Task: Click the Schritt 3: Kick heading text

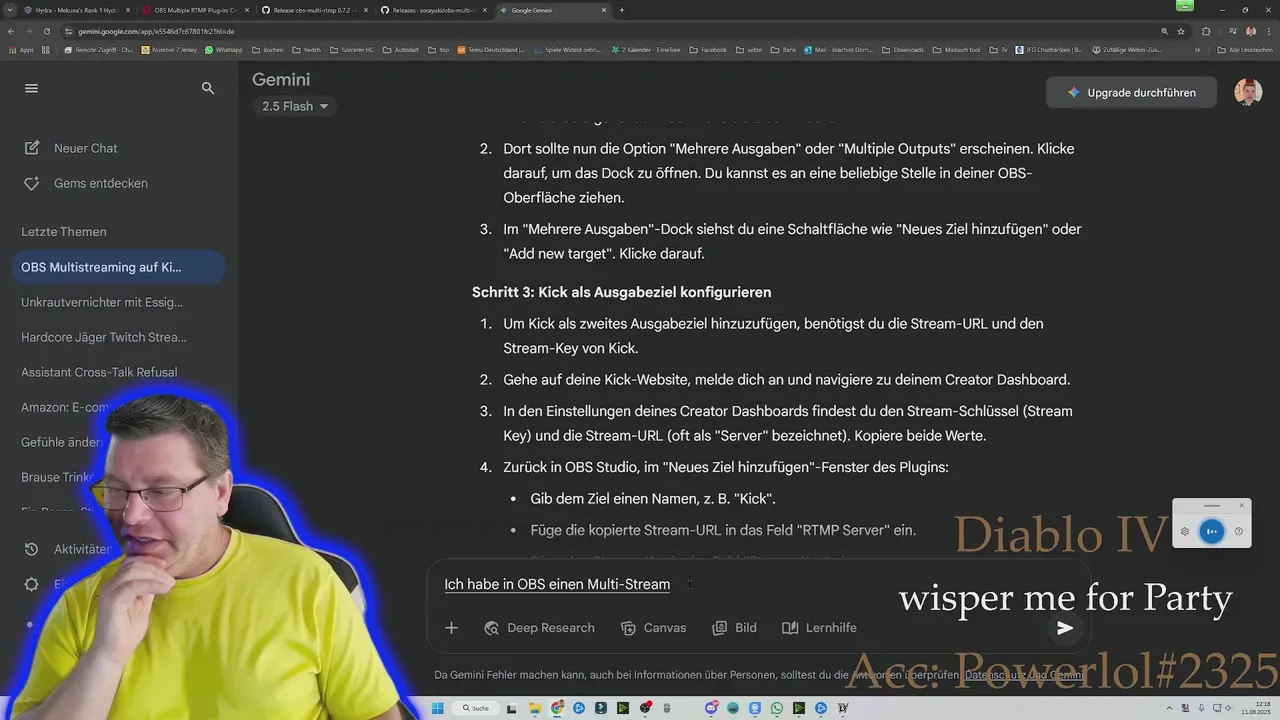Action: [x=621, y=292]
